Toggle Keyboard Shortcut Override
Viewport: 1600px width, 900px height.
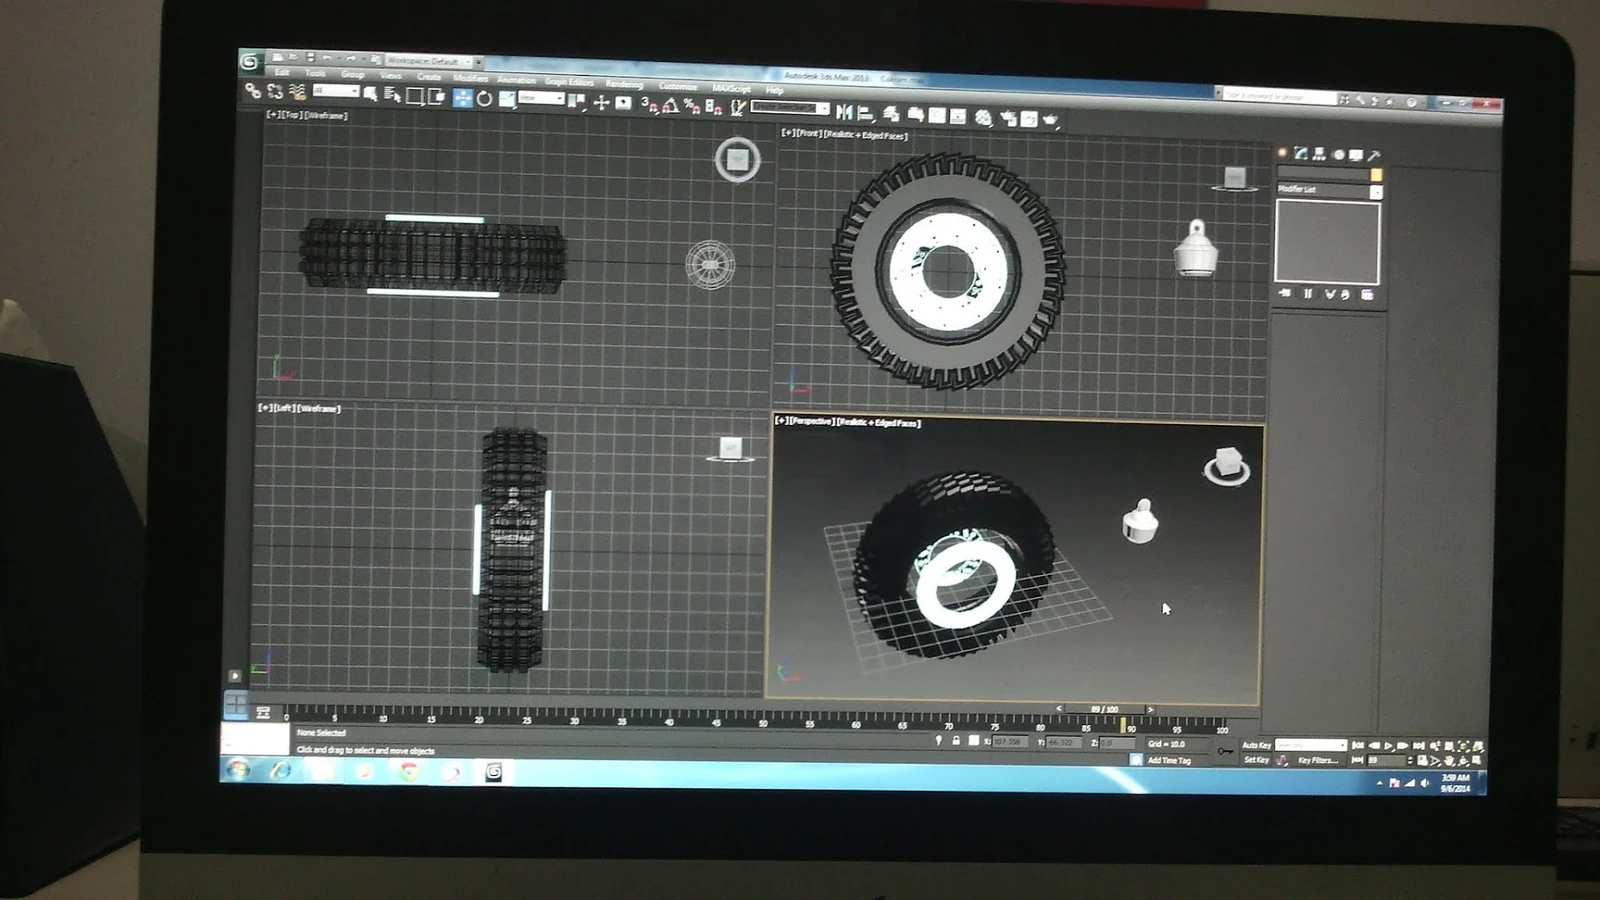point(623,102)
